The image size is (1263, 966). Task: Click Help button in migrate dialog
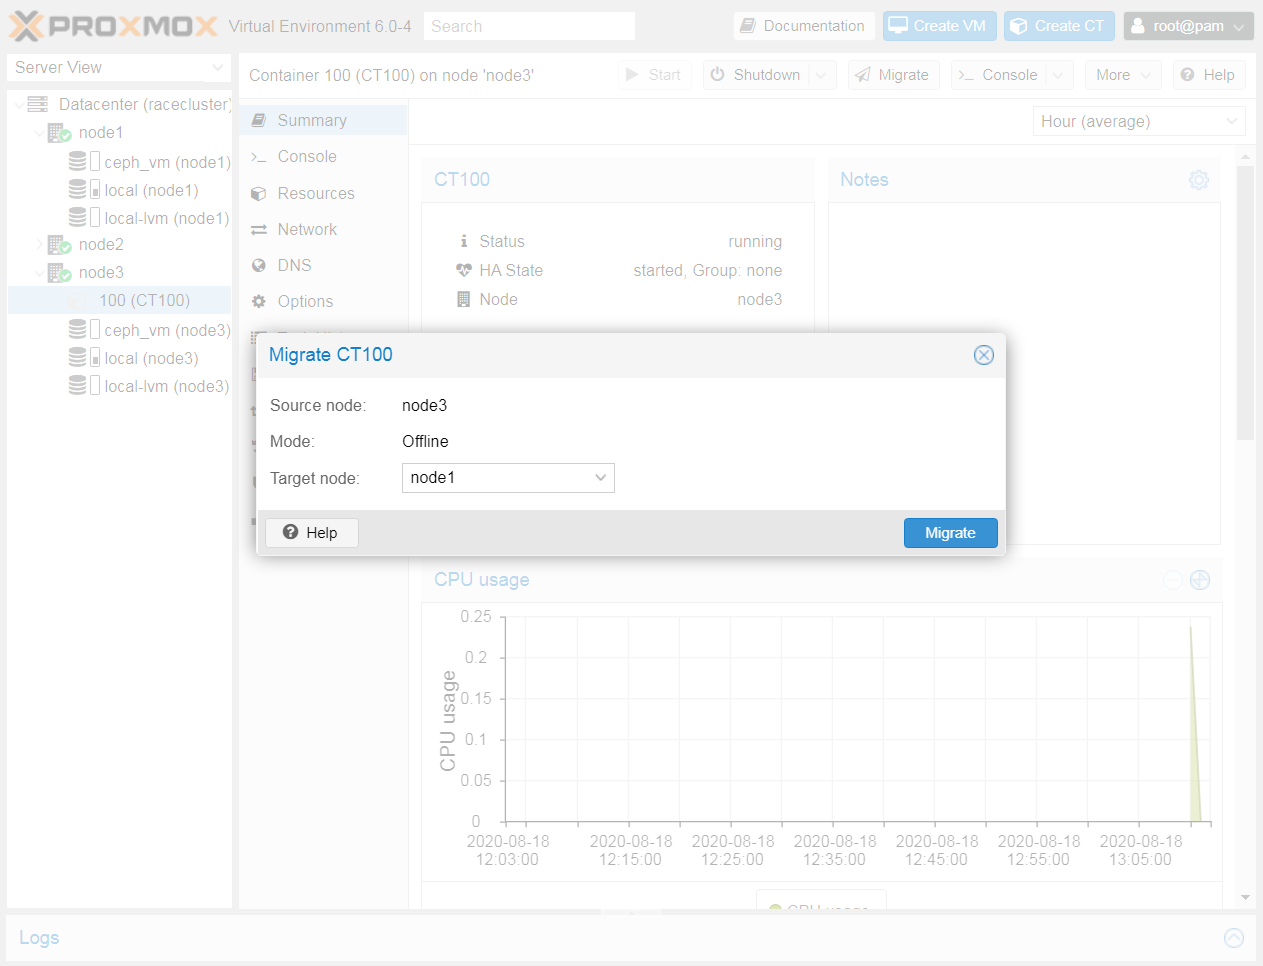click(x=311, y=533)
